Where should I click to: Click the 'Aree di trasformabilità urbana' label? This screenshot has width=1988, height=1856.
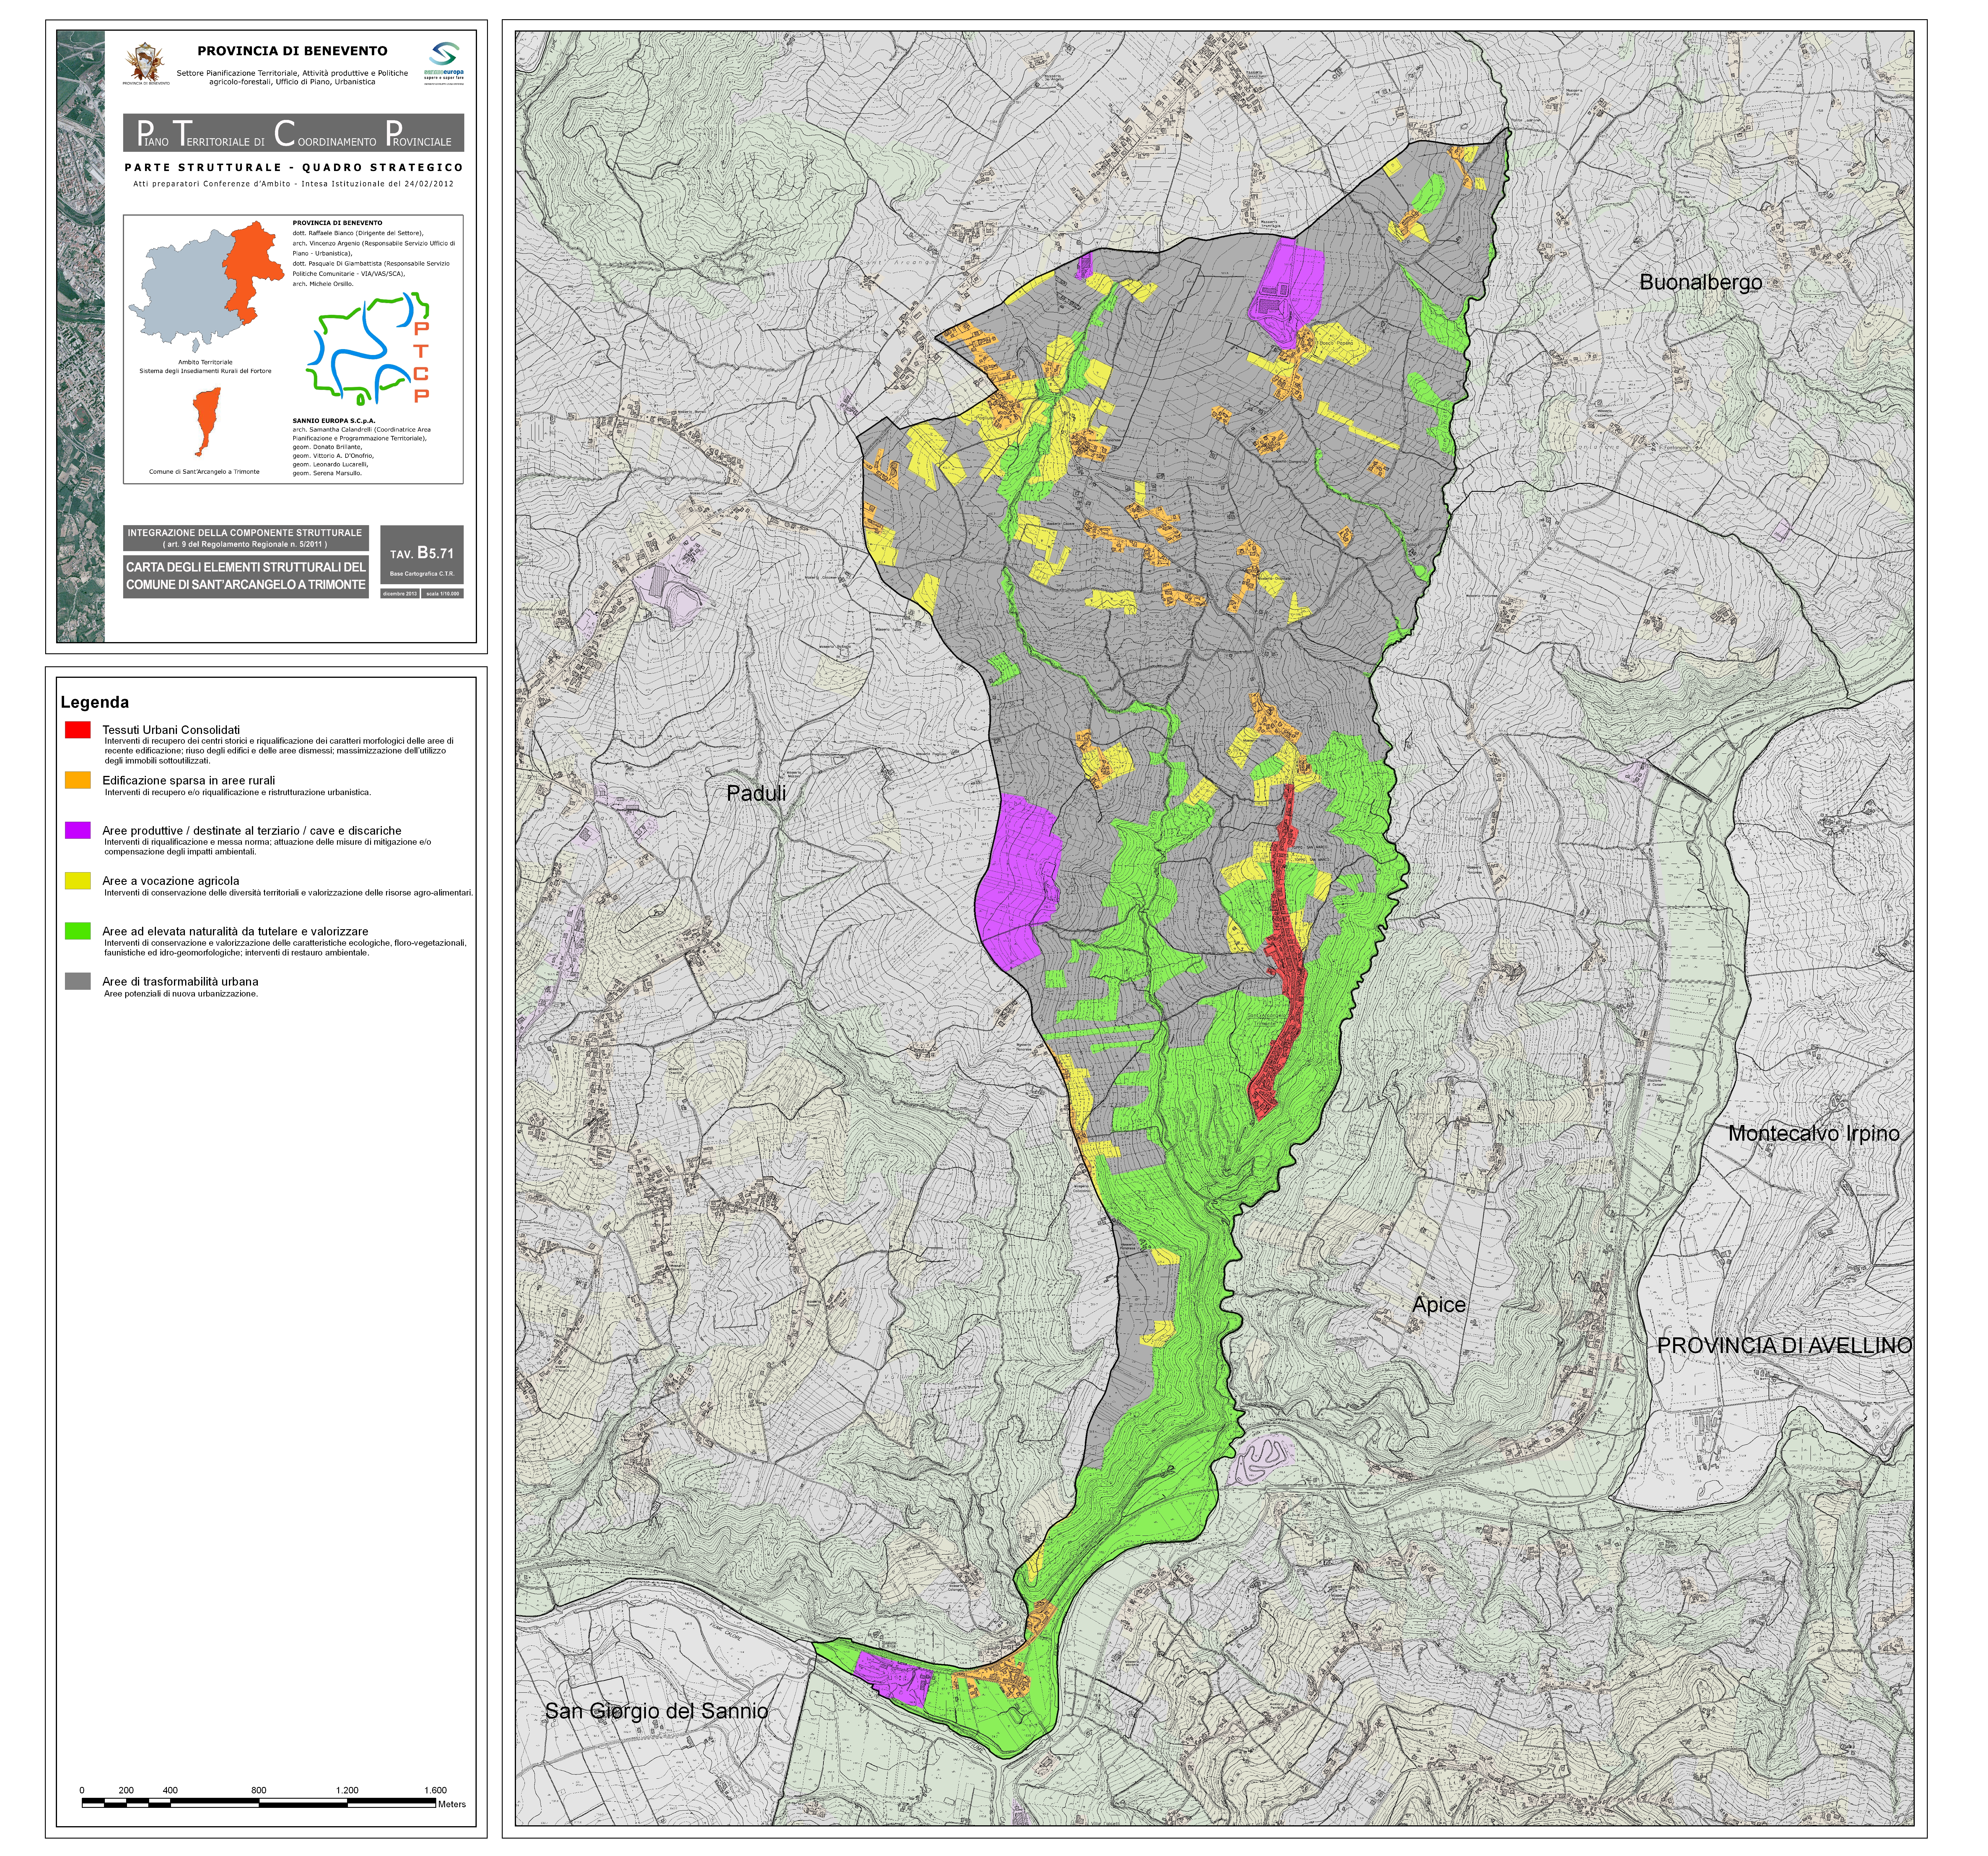(x=180, y=982)
